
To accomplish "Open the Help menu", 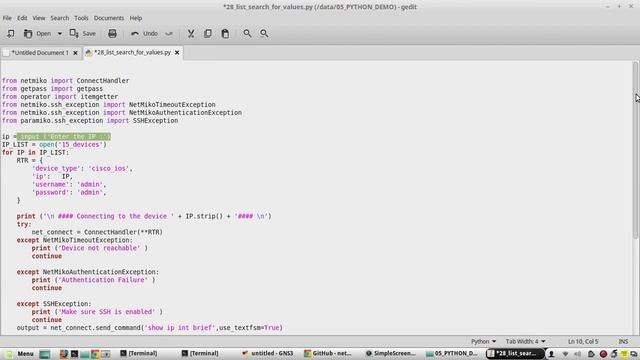I will pyautogui.click(x=136, y=18).
